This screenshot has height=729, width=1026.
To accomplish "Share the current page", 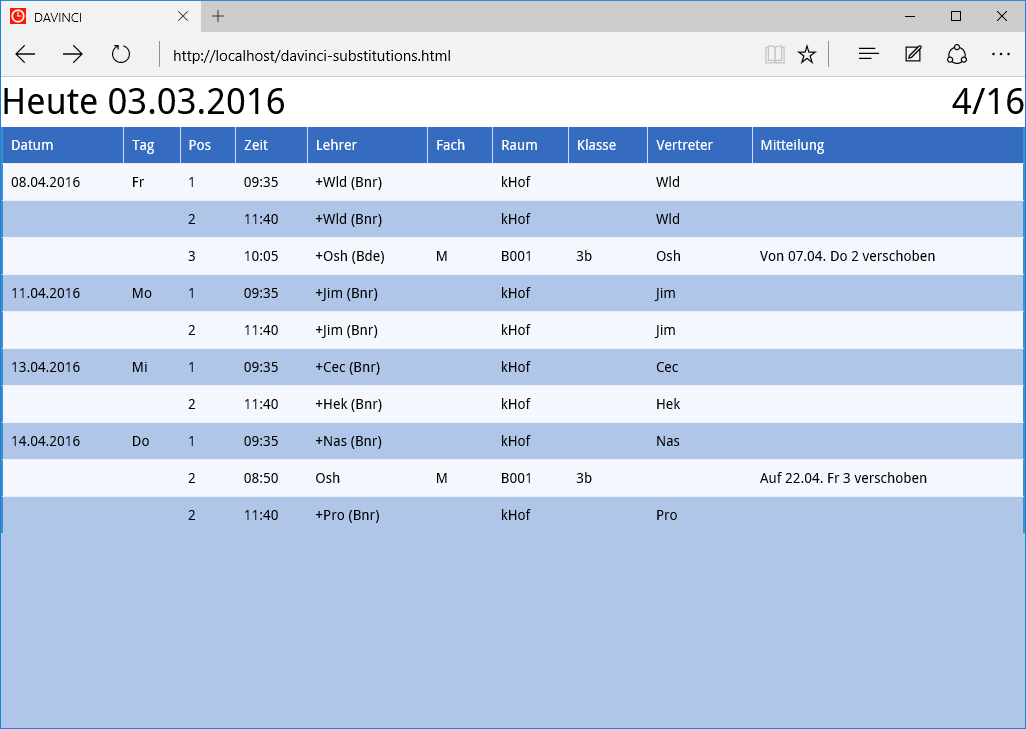I will 957,54.
